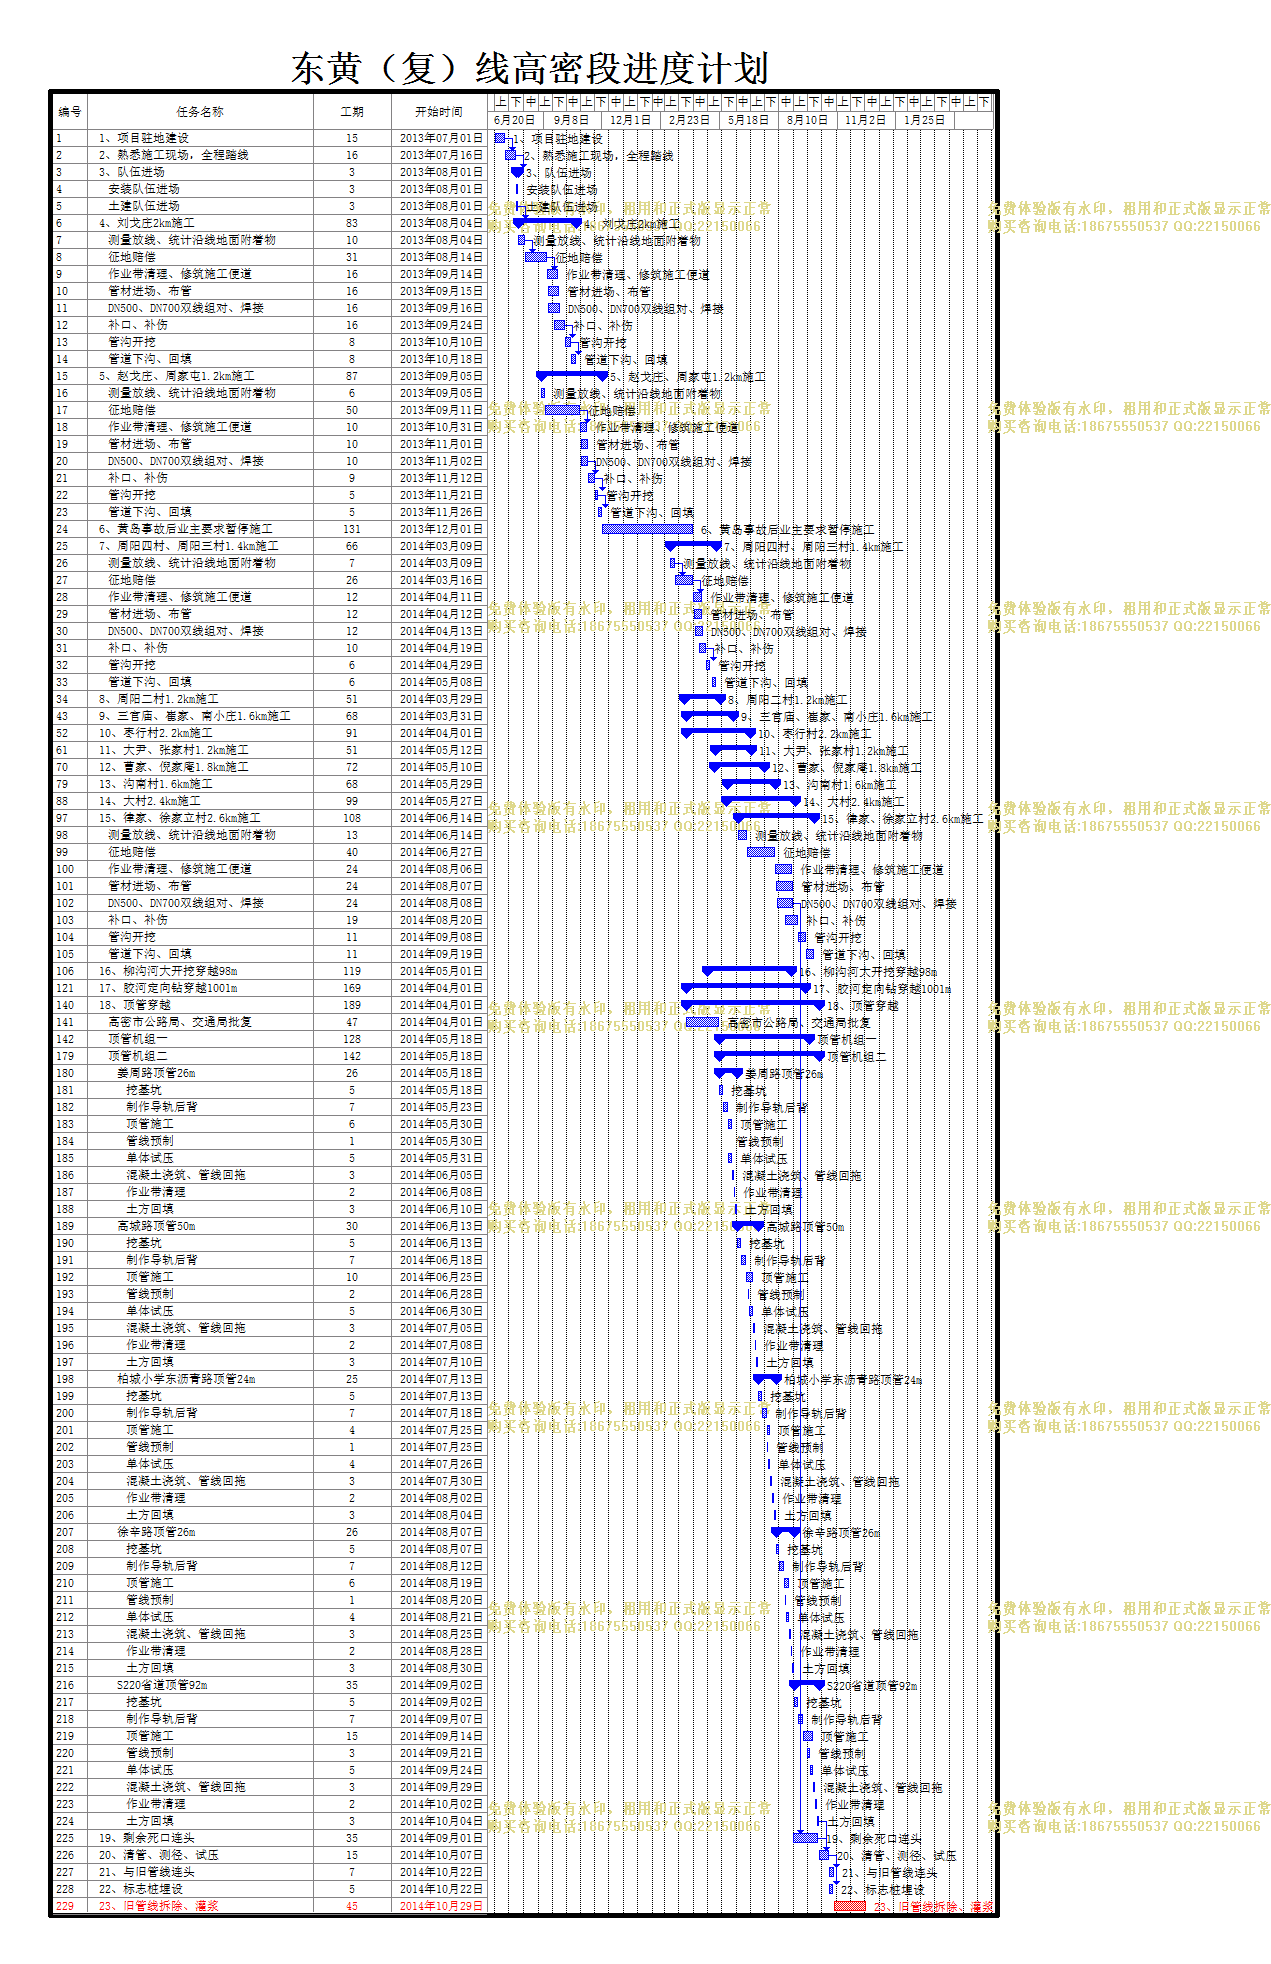Click the chart title 东黄（复）线高密段进度计划
The image size is (1271, 1964).
530,68
